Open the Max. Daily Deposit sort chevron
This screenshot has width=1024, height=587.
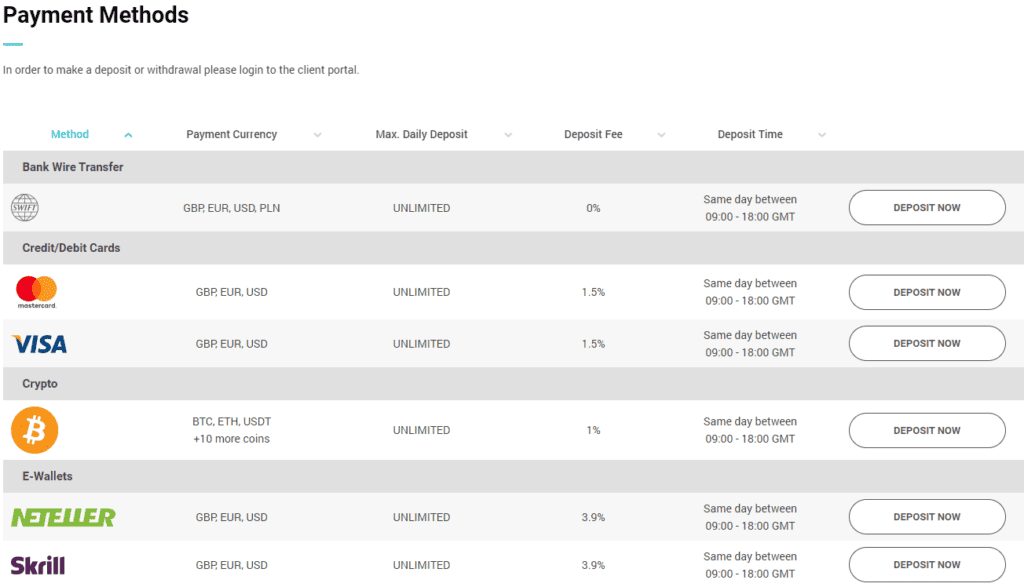click(508, 135)
